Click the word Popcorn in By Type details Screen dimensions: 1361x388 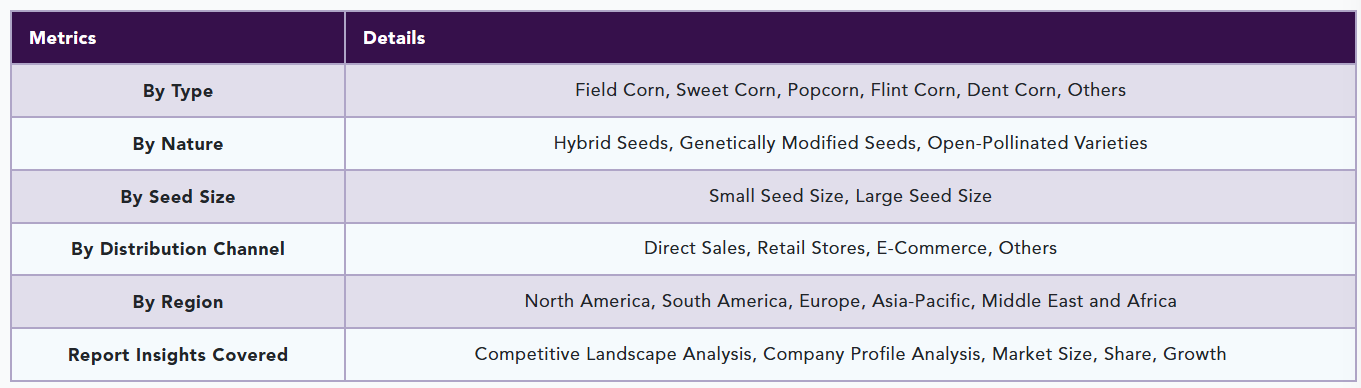(823, 90)
